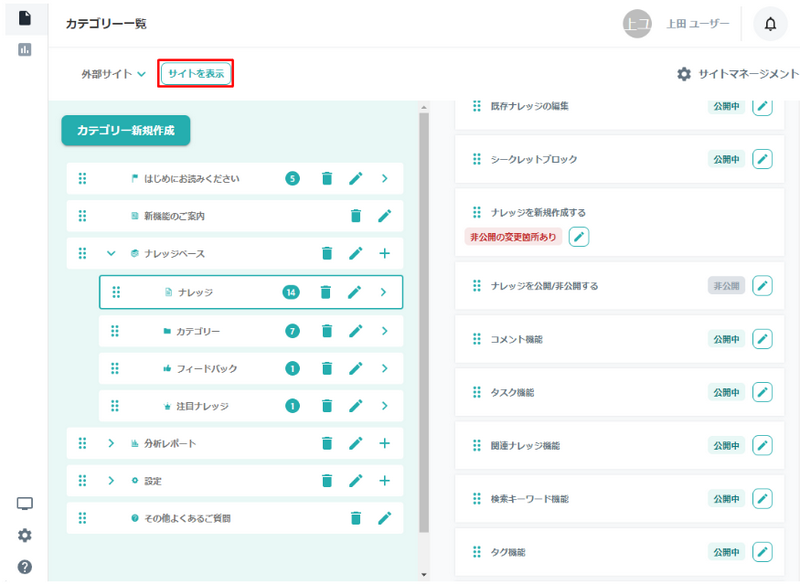
Task: Open the 注目ナレッジ subcategory arrow
Action: pyautogui.click(x=385, y=406)
